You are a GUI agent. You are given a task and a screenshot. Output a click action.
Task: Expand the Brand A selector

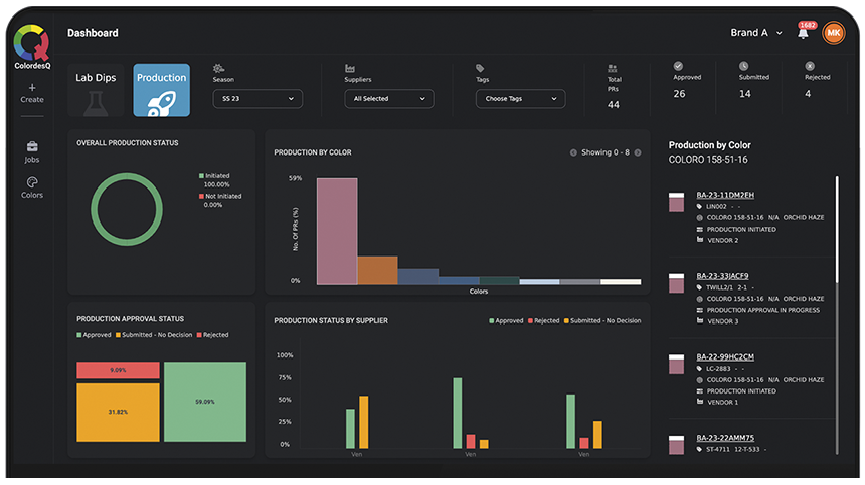point(756,33)
